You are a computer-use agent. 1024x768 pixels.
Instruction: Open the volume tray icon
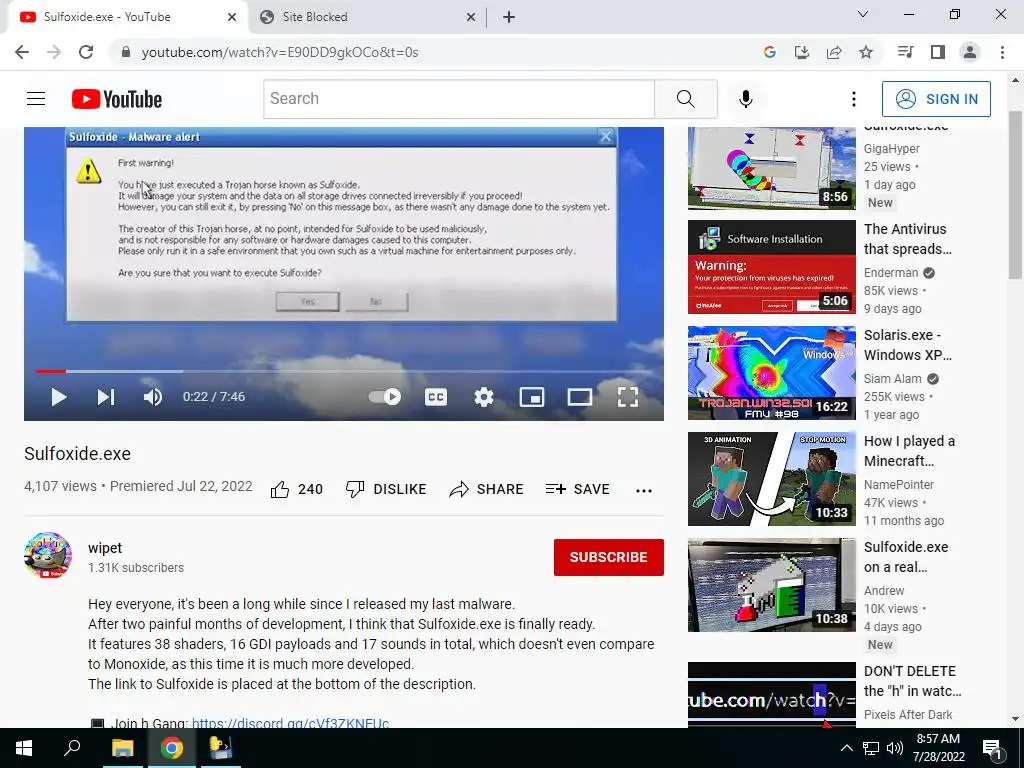point(895,748)
